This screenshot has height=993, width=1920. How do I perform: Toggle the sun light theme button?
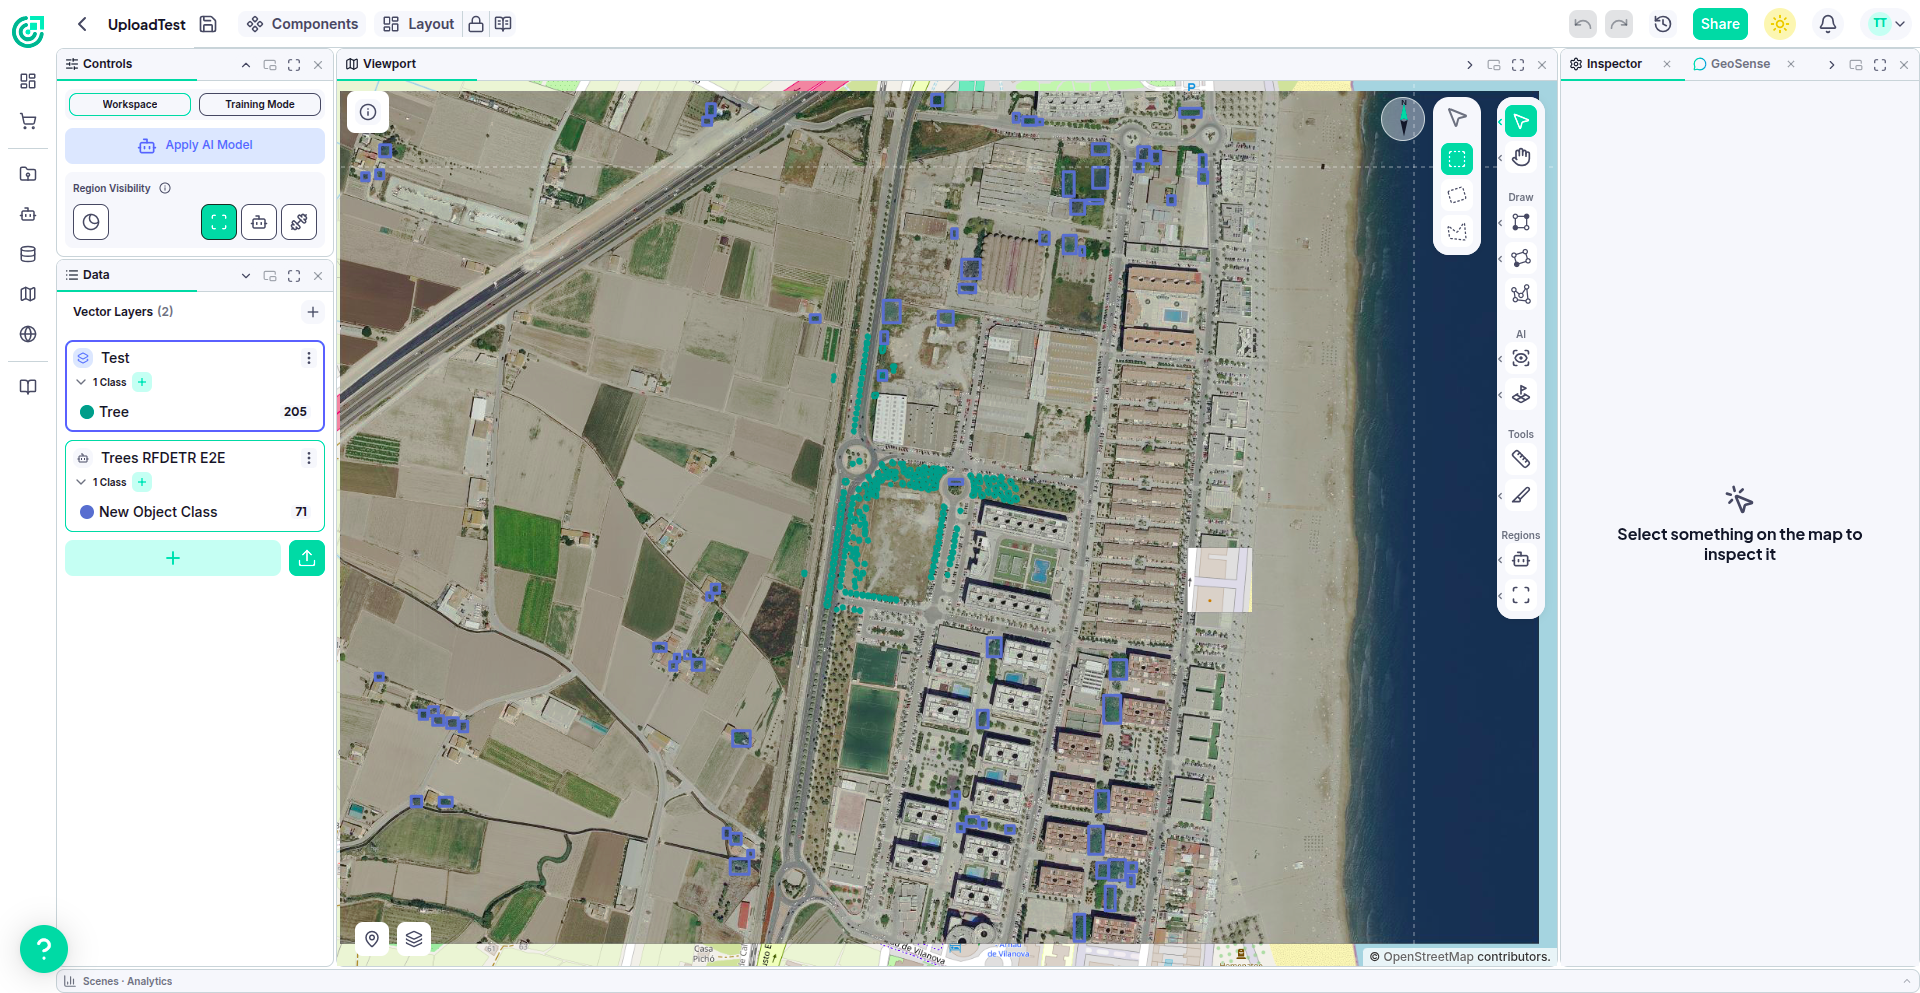point(1780,24)
